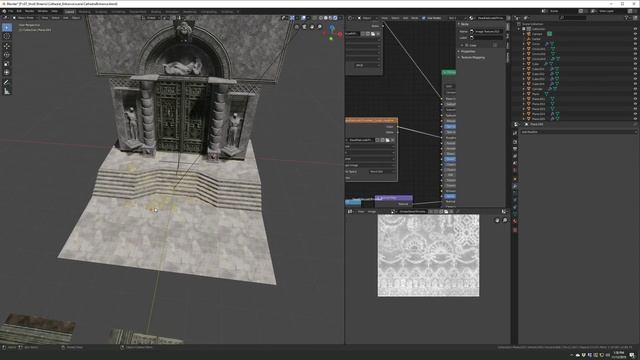The height and width of the screenshot is (360, 640).
Task: Open the Texture properties tab
Action: 515,230
